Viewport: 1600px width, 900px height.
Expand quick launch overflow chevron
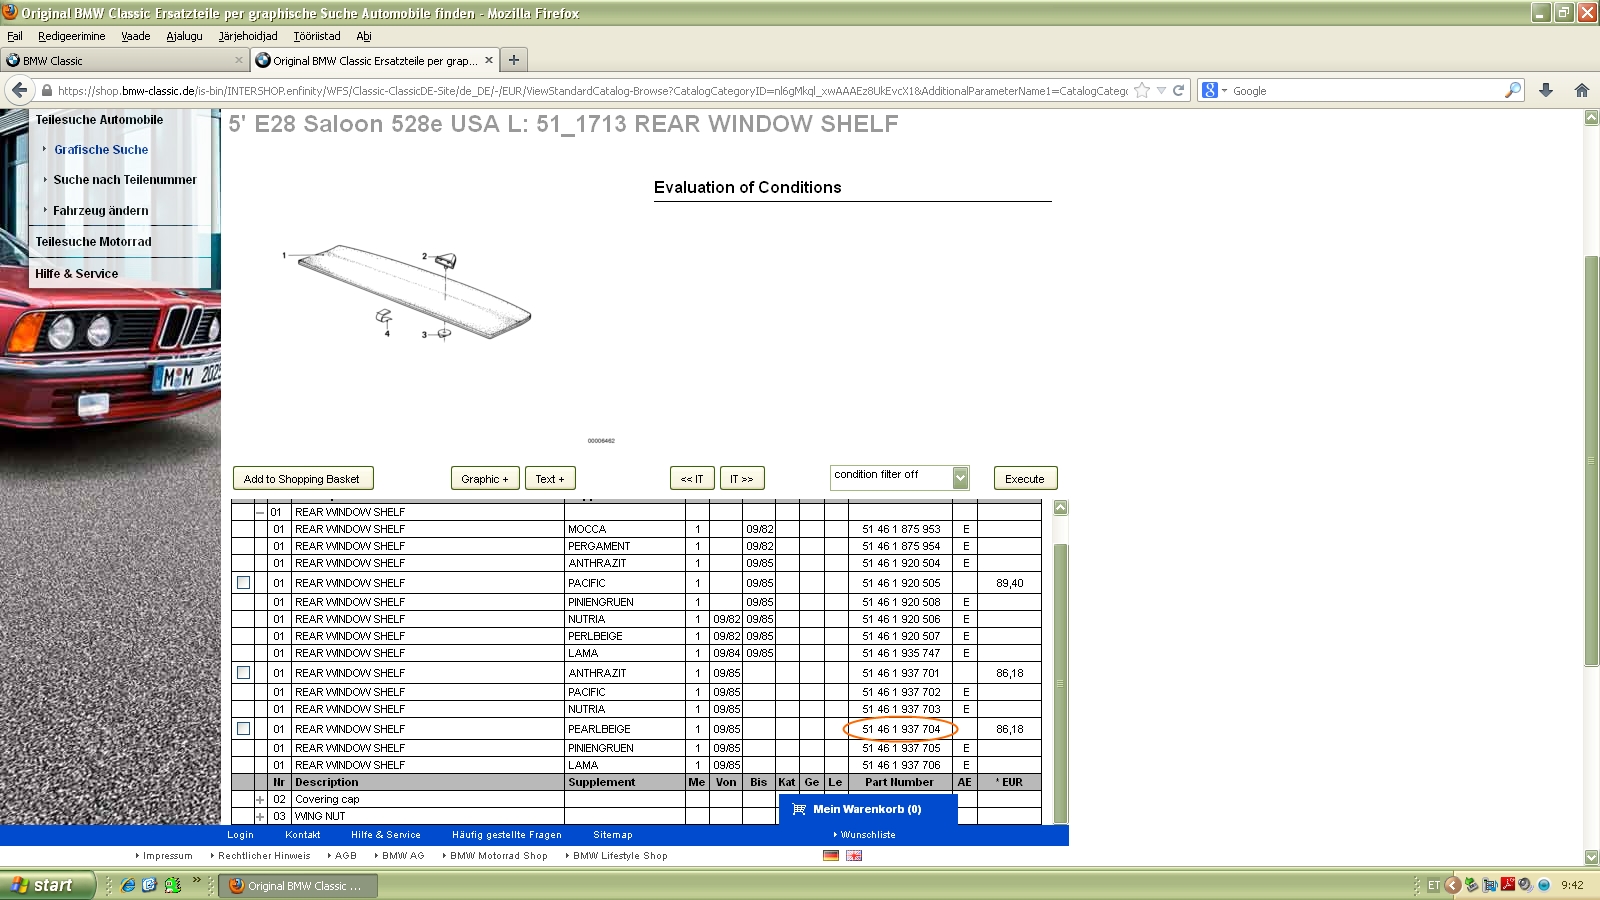click(196, 881)
